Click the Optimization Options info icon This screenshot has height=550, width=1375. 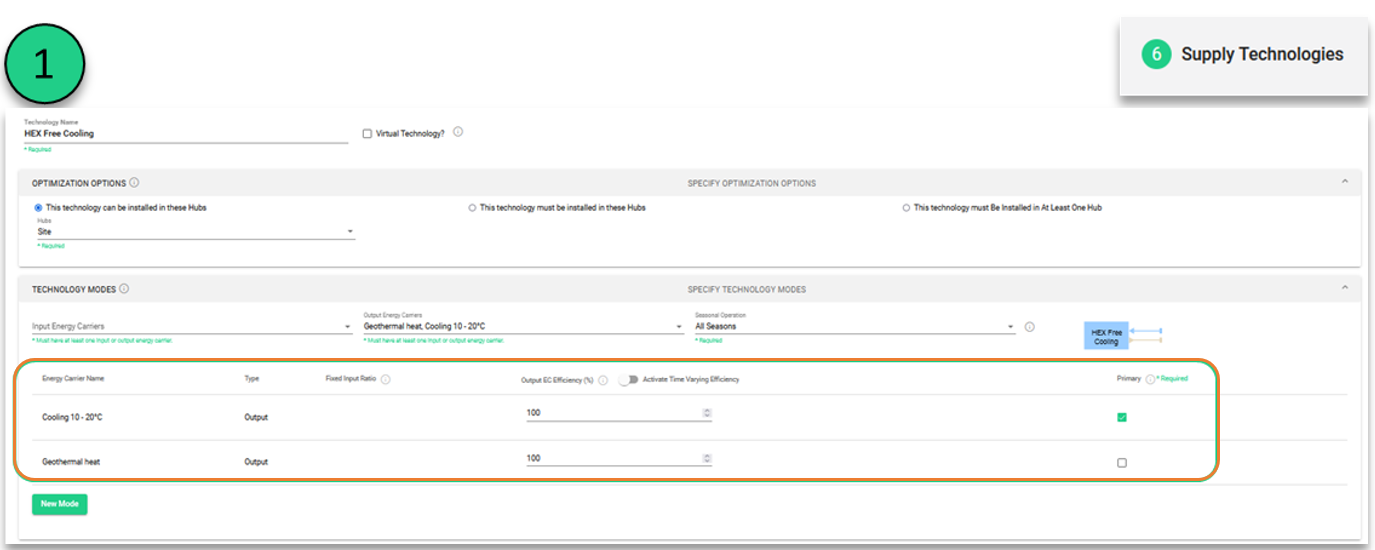[134, 183]
